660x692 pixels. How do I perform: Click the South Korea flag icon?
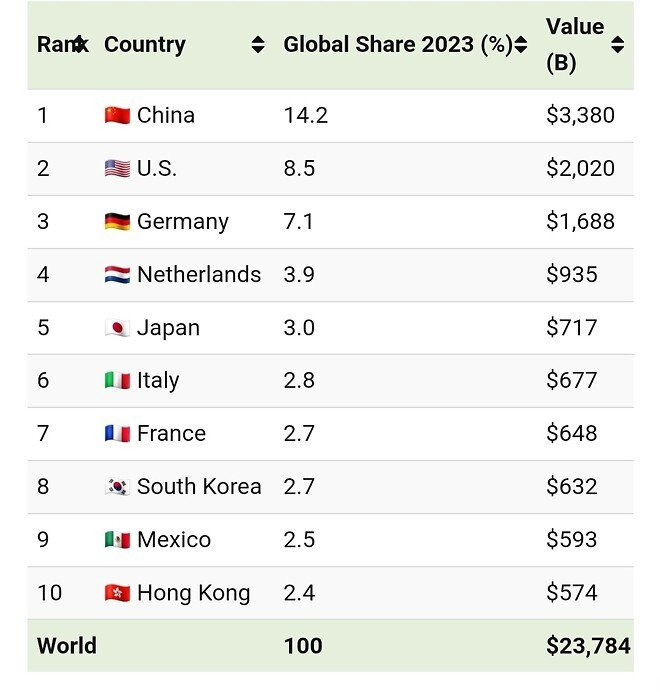click(x=117, y=486)
